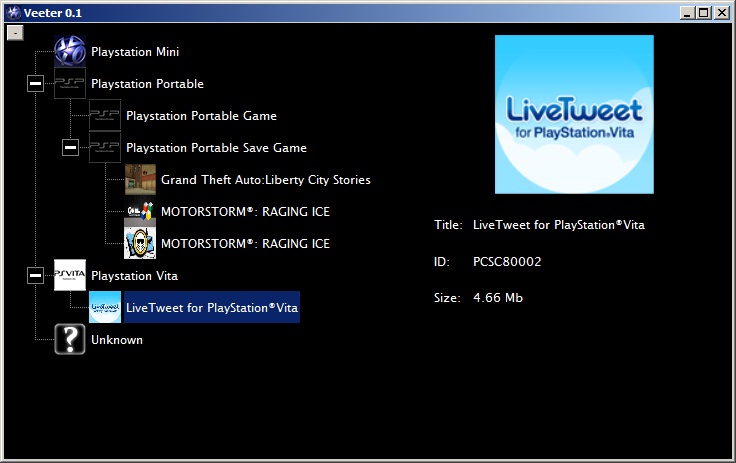Click the Veeter app icon in the title bar
Screen dimensions: 736x463
(x=14, y=13)
